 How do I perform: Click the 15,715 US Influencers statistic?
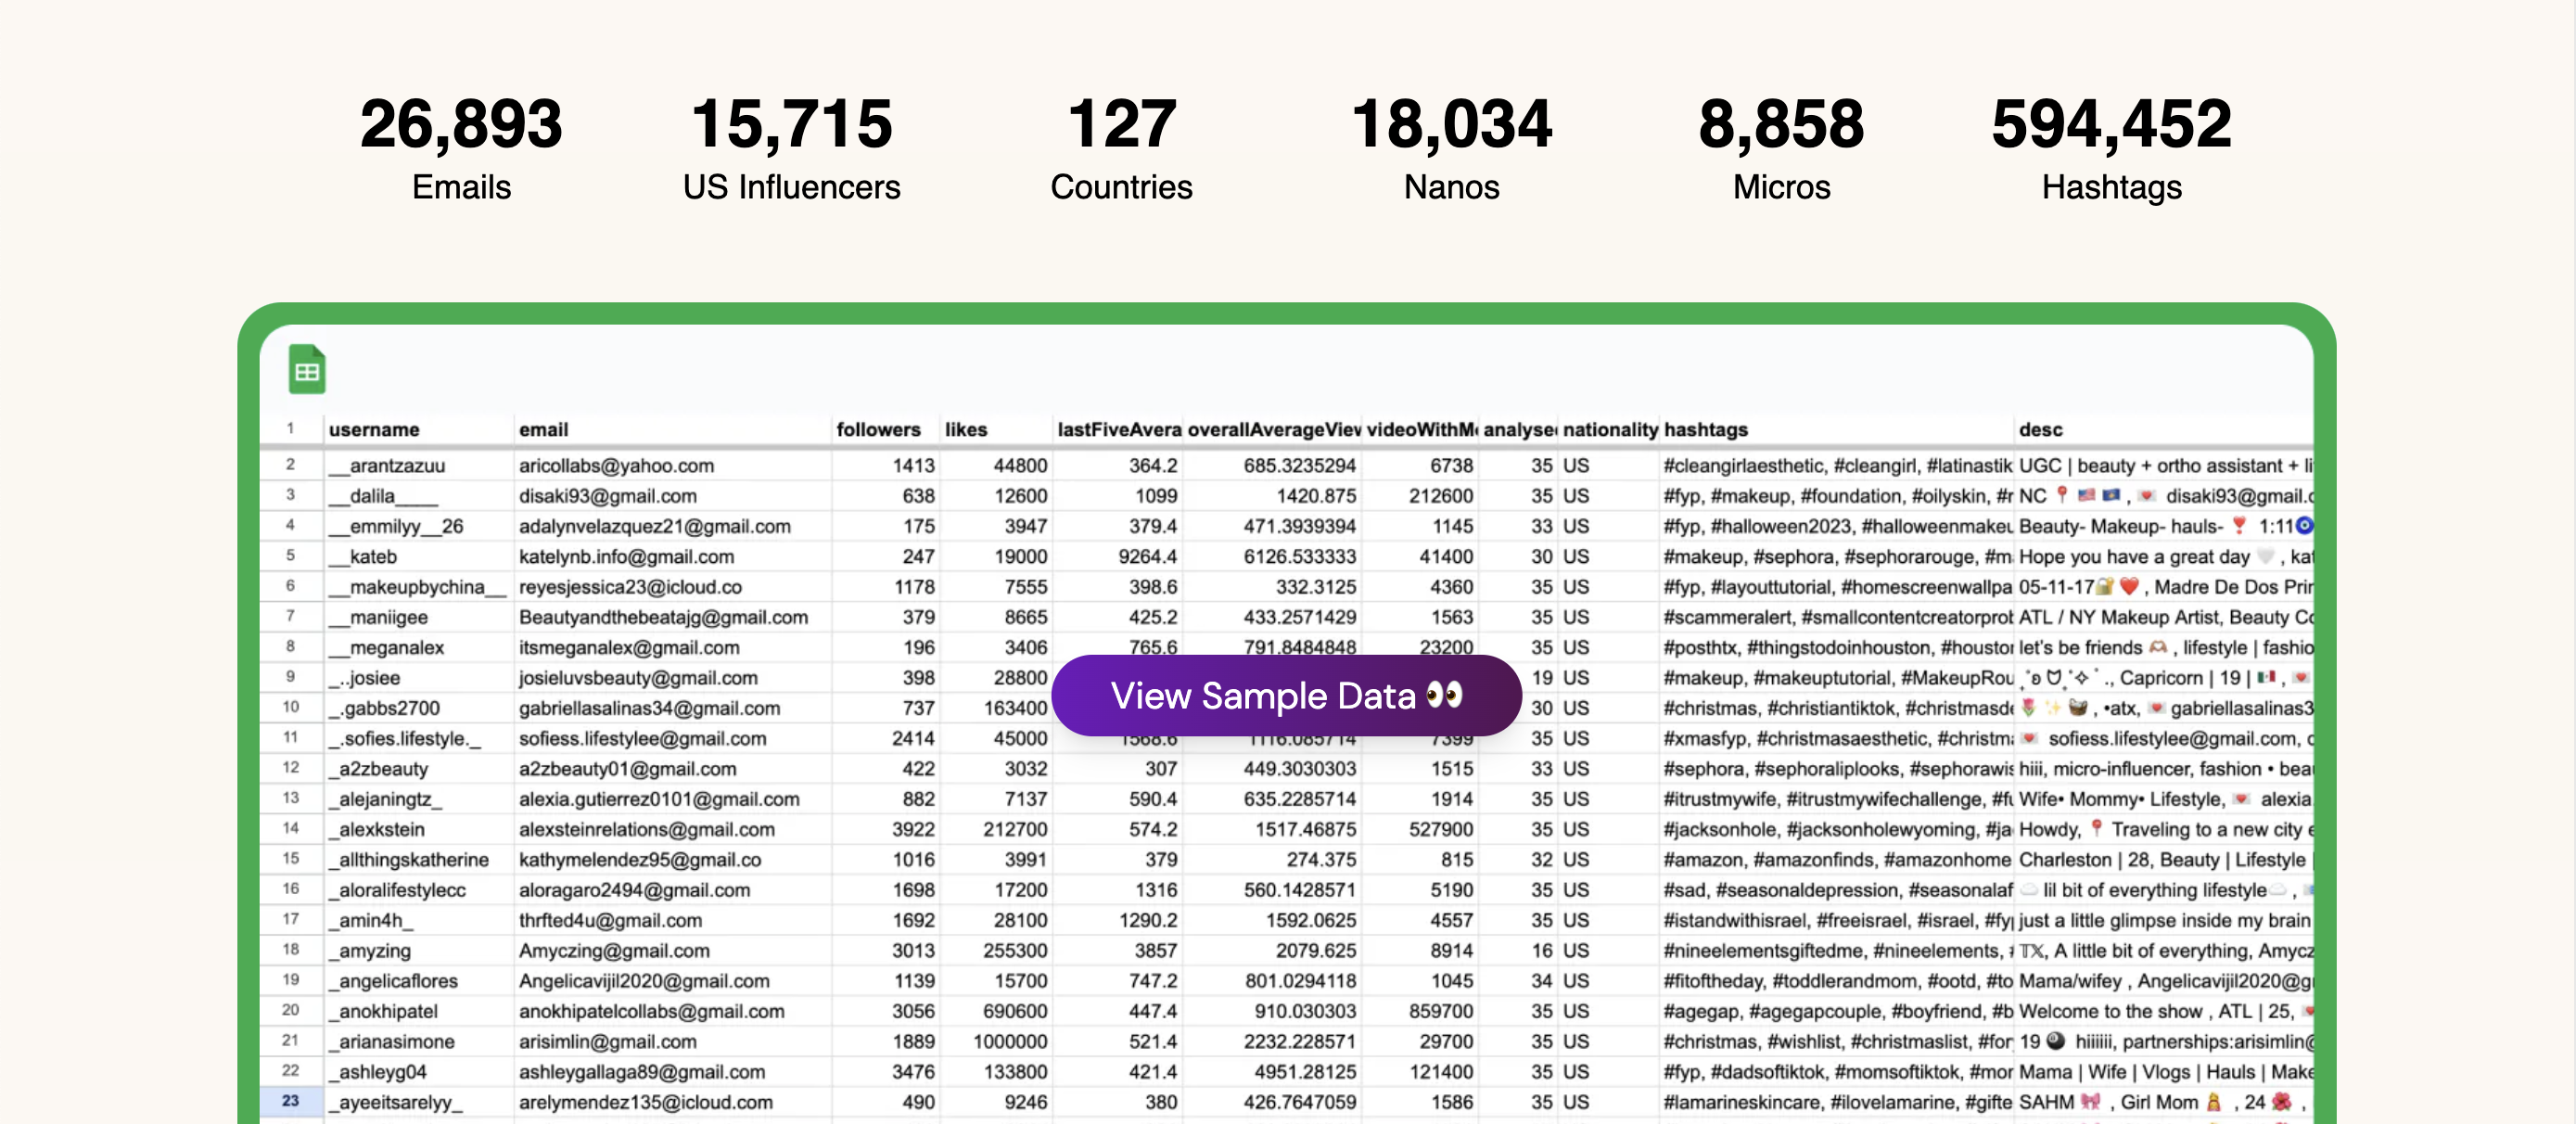[x=791, y=147]
